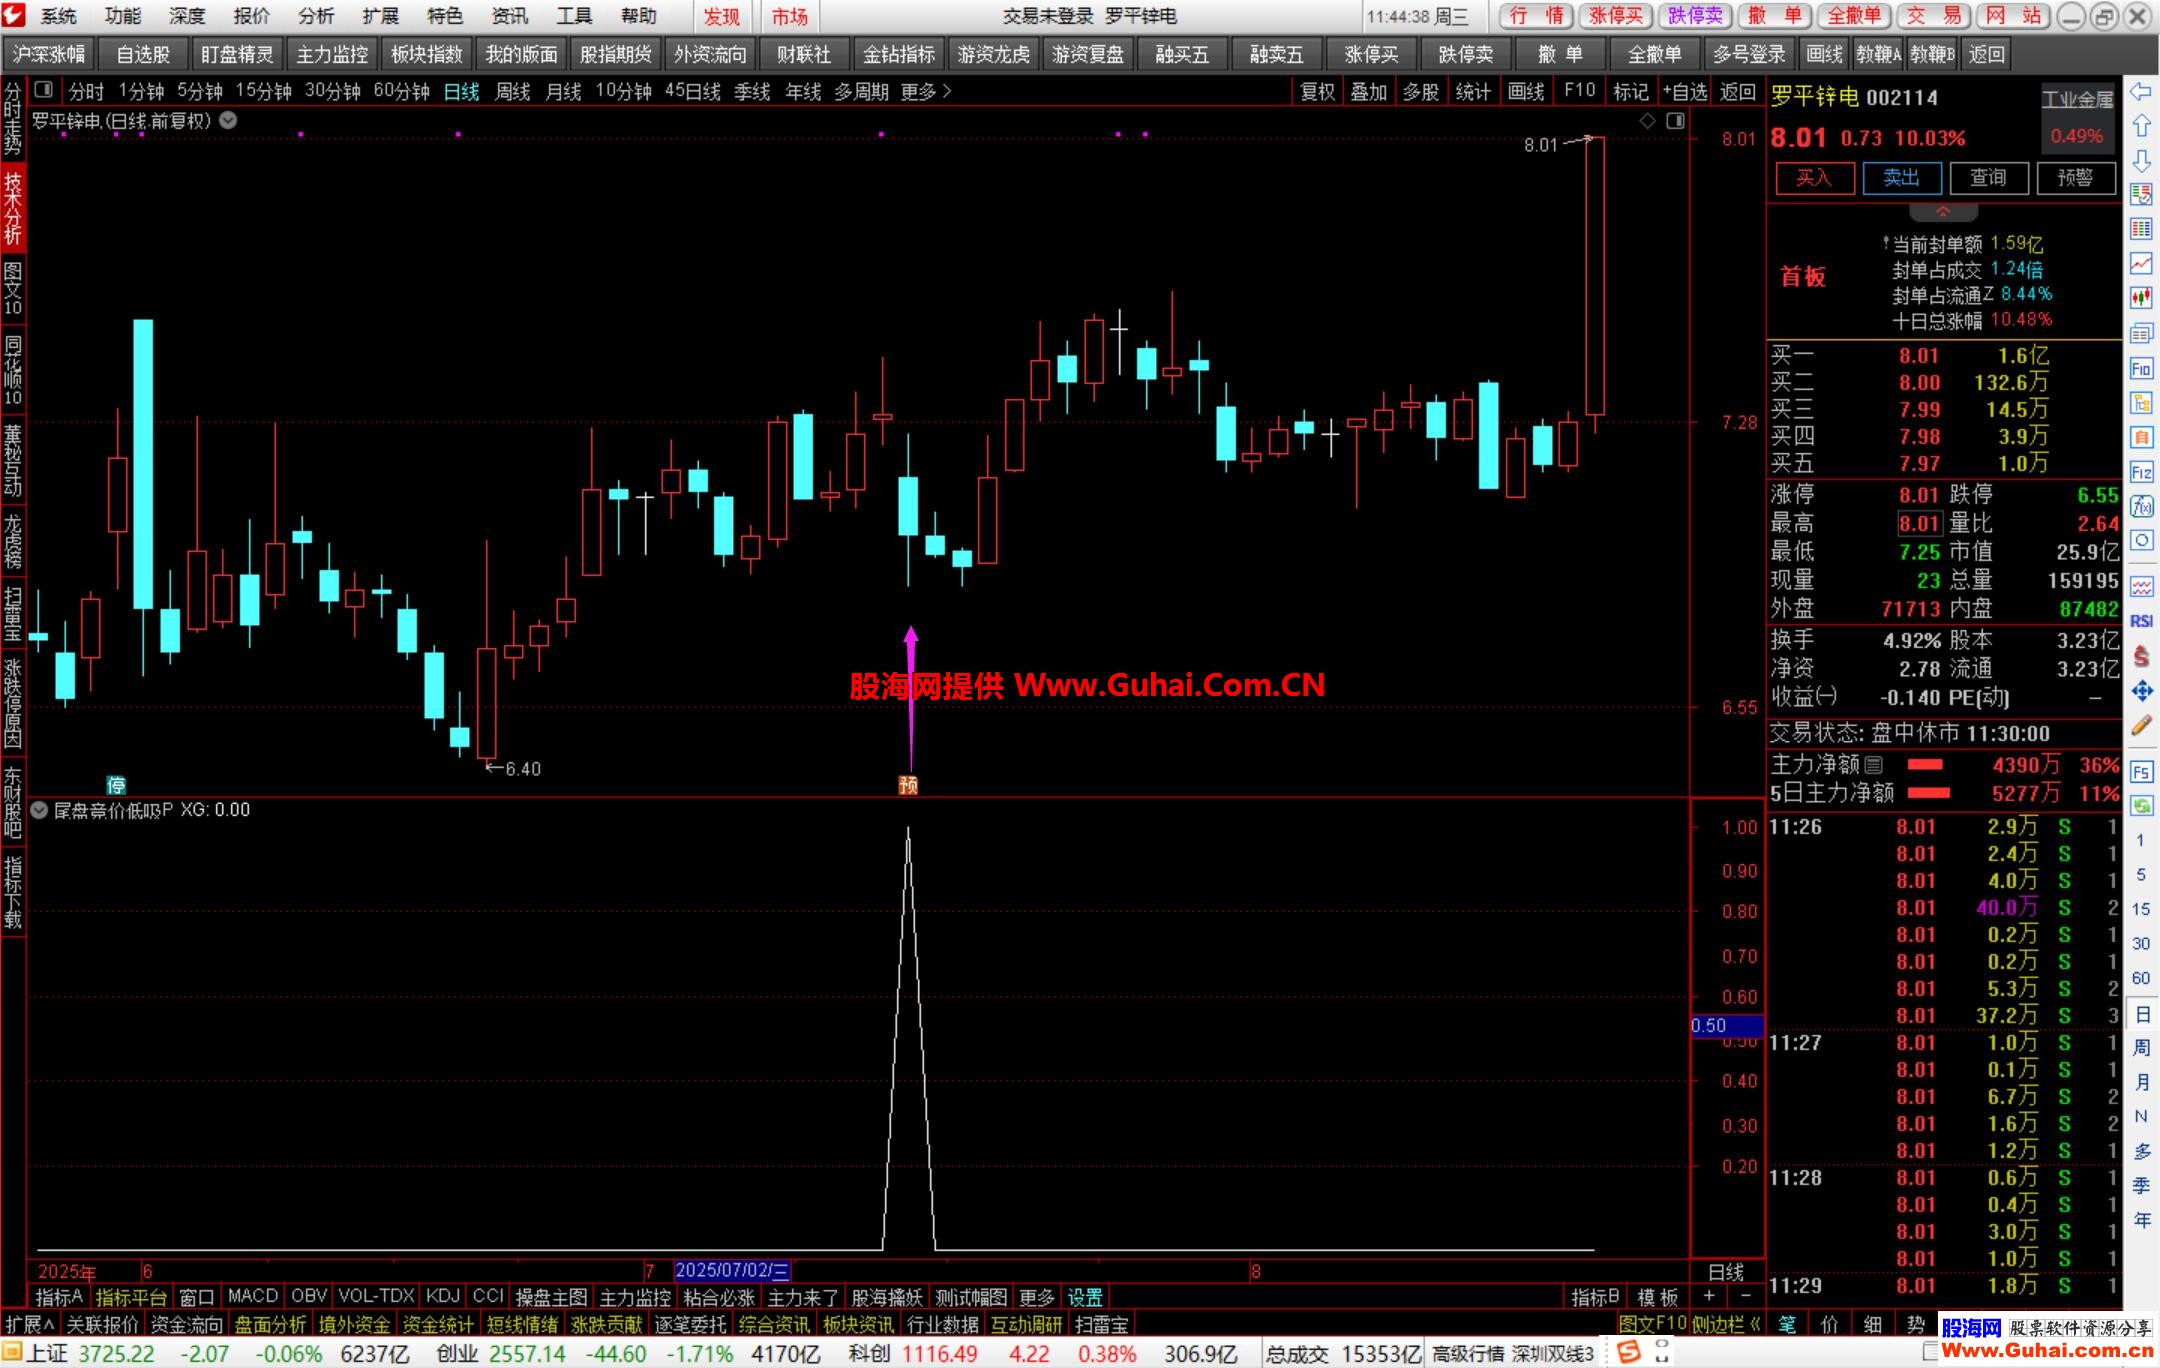
Task: Click the F10 company info sidebar icon
Action: 2141,368
